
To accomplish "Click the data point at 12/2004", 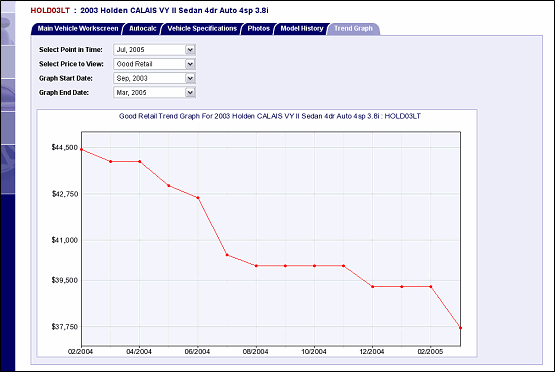I will 372,286.
